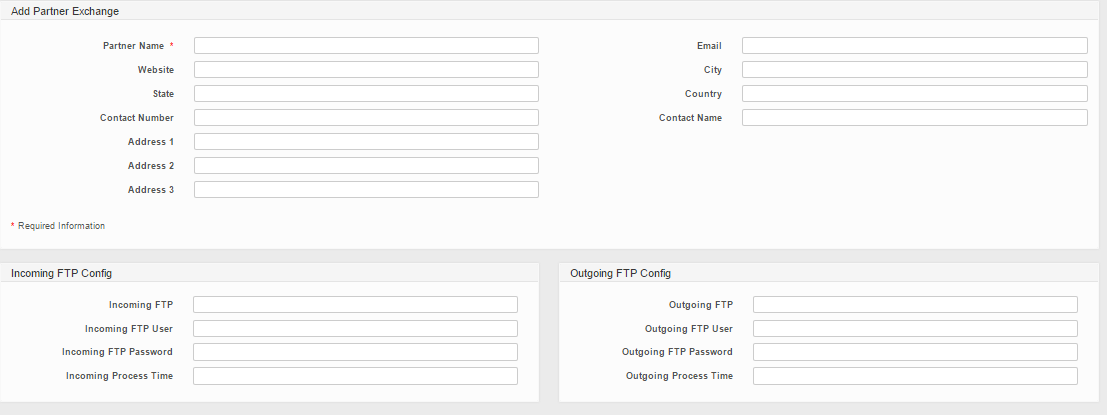Click the Outgoing Process Time field
Screen dimensions: 1107x415
click(x=915, y=376)
